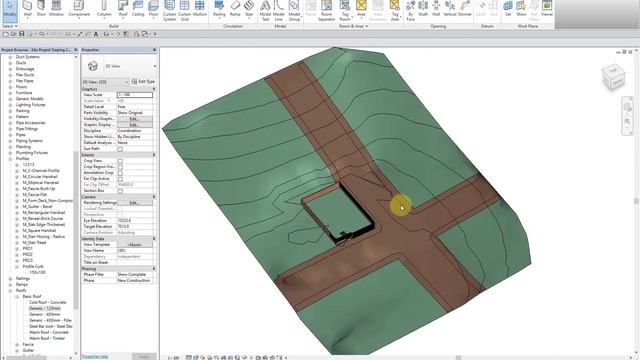
Task: Collapse the Graphics properties section
Action: [154, 89]
